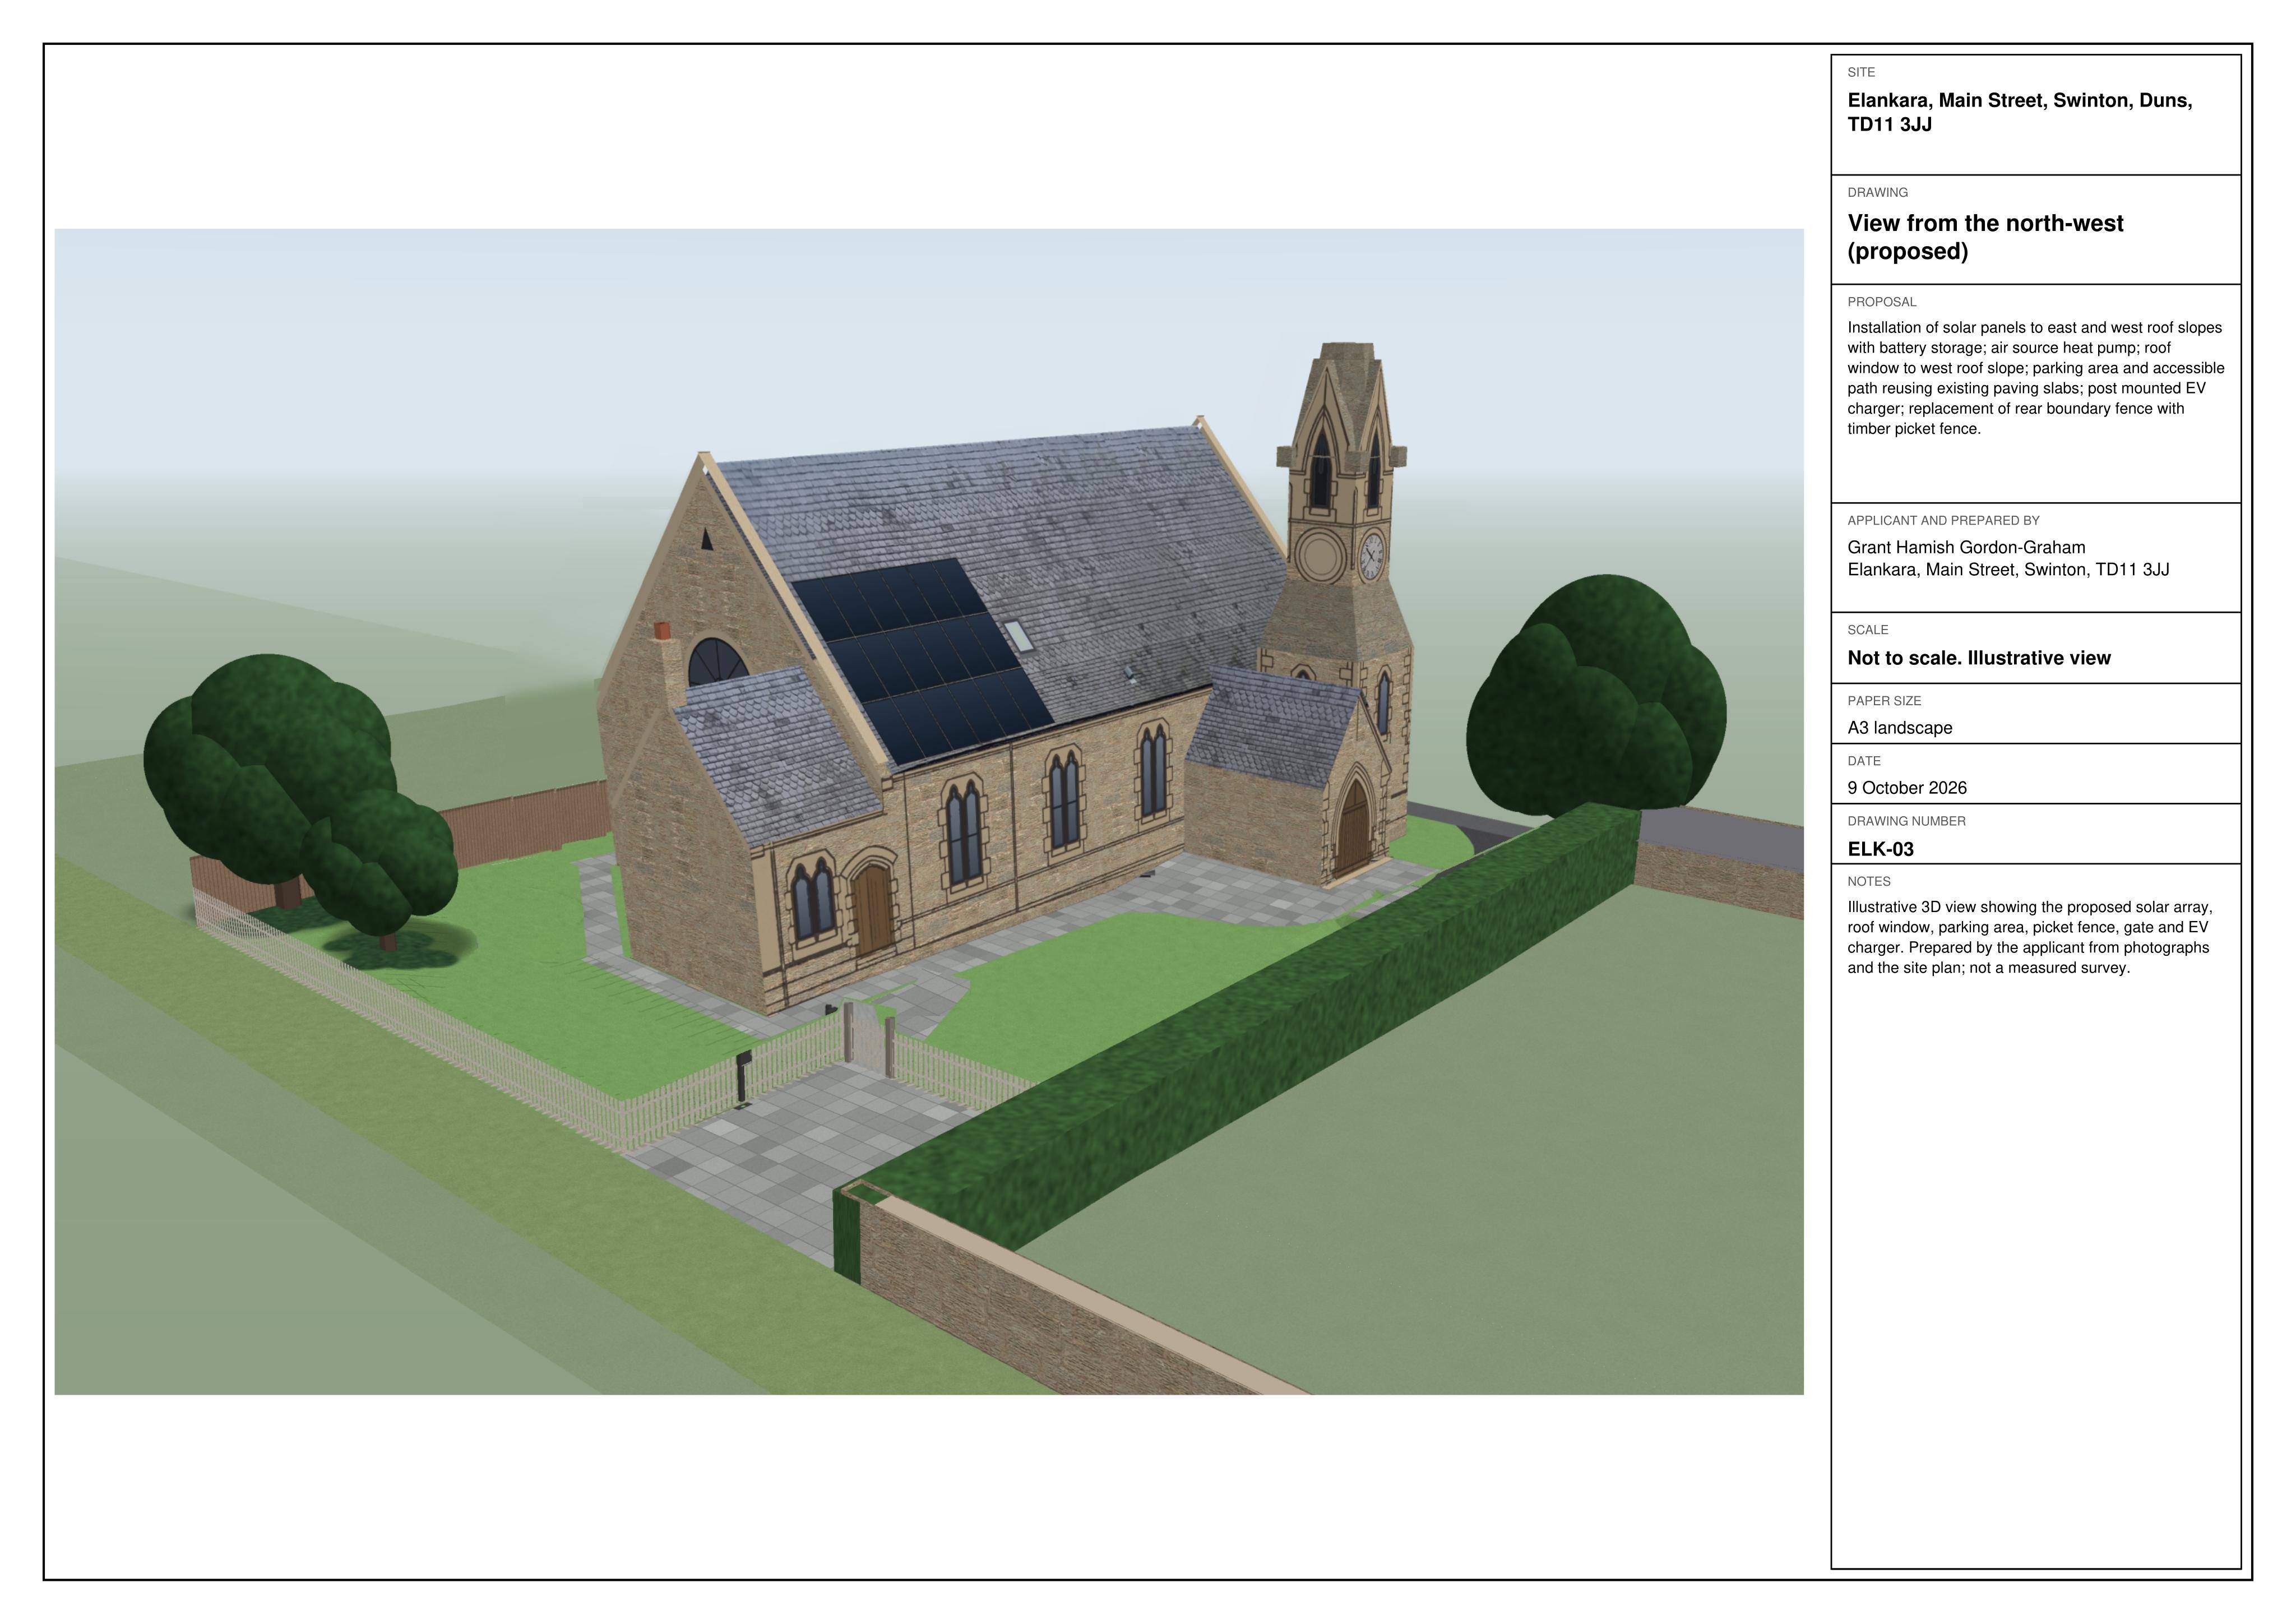Click the date 9 October 2026

[1906, 788]
